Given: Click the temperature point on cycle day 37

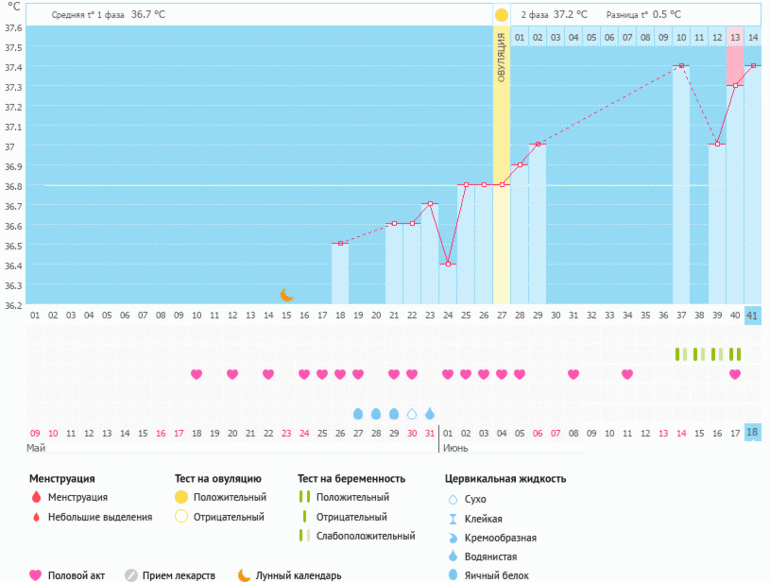Looking at the screenshot, I should point(681,66).
